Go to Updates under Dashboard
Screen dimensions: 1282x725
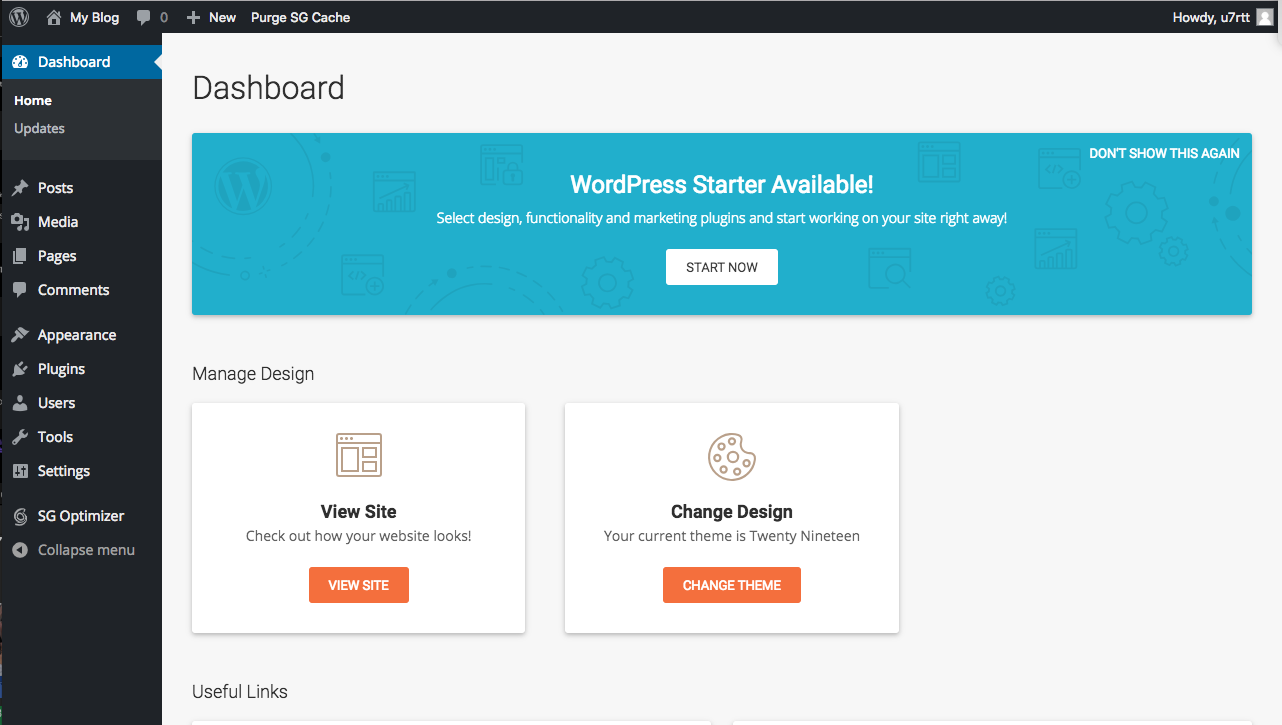point(39,128)
